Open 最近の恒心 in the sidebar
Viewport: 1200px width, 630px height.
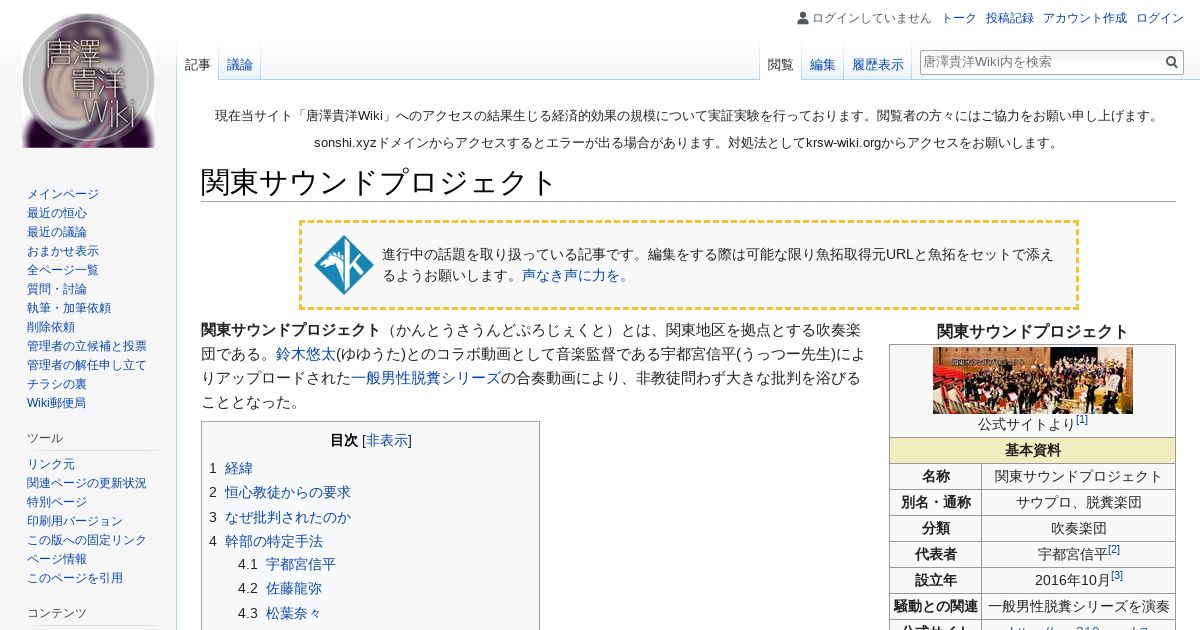(x=57, y=213)
